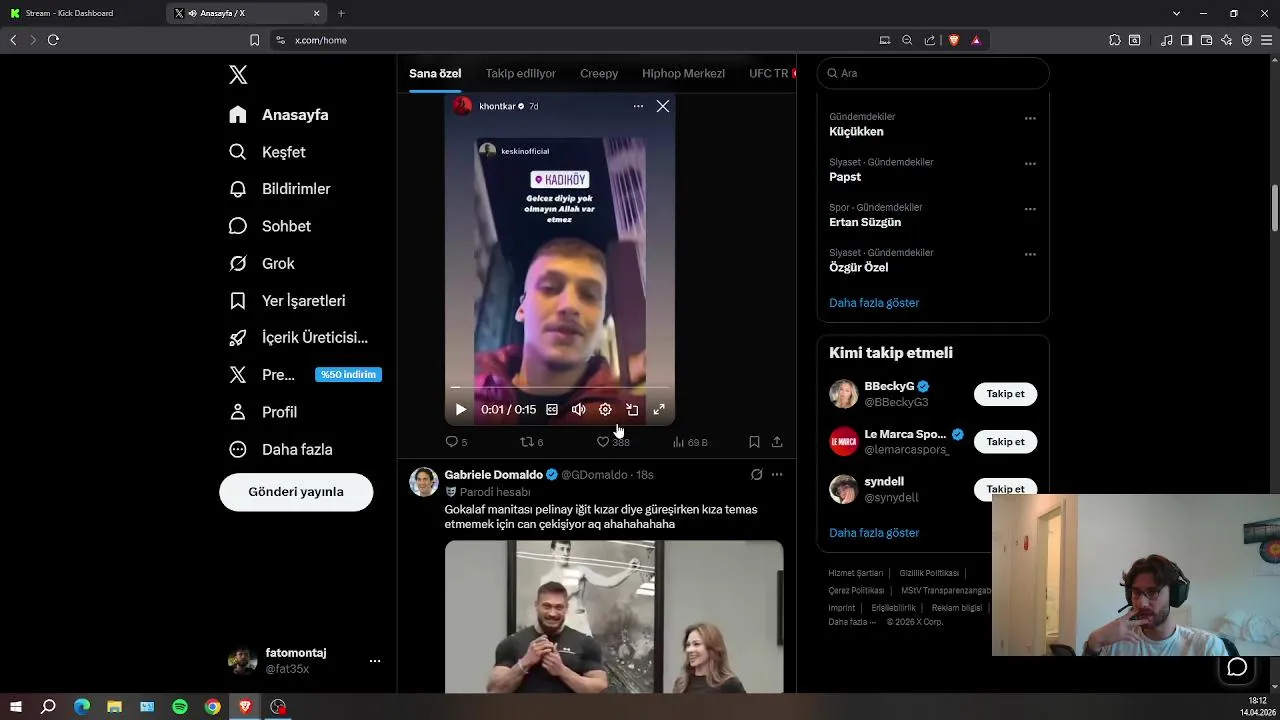Screen dimensions: 1280x720
Task: Open Brave Rewards triangle icon
Action: coord(976,40)
